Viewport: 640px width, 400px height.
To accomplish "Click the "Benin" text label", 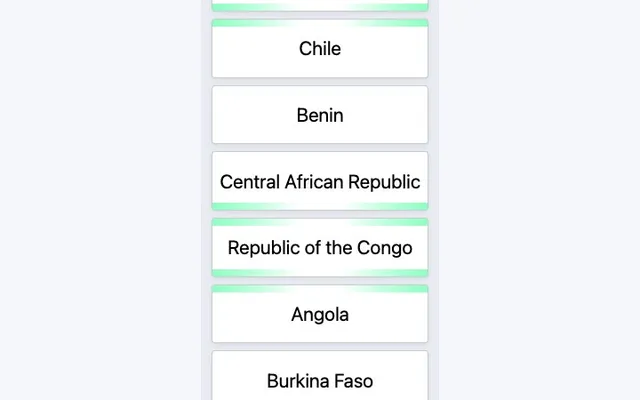I will click(320, 115).
